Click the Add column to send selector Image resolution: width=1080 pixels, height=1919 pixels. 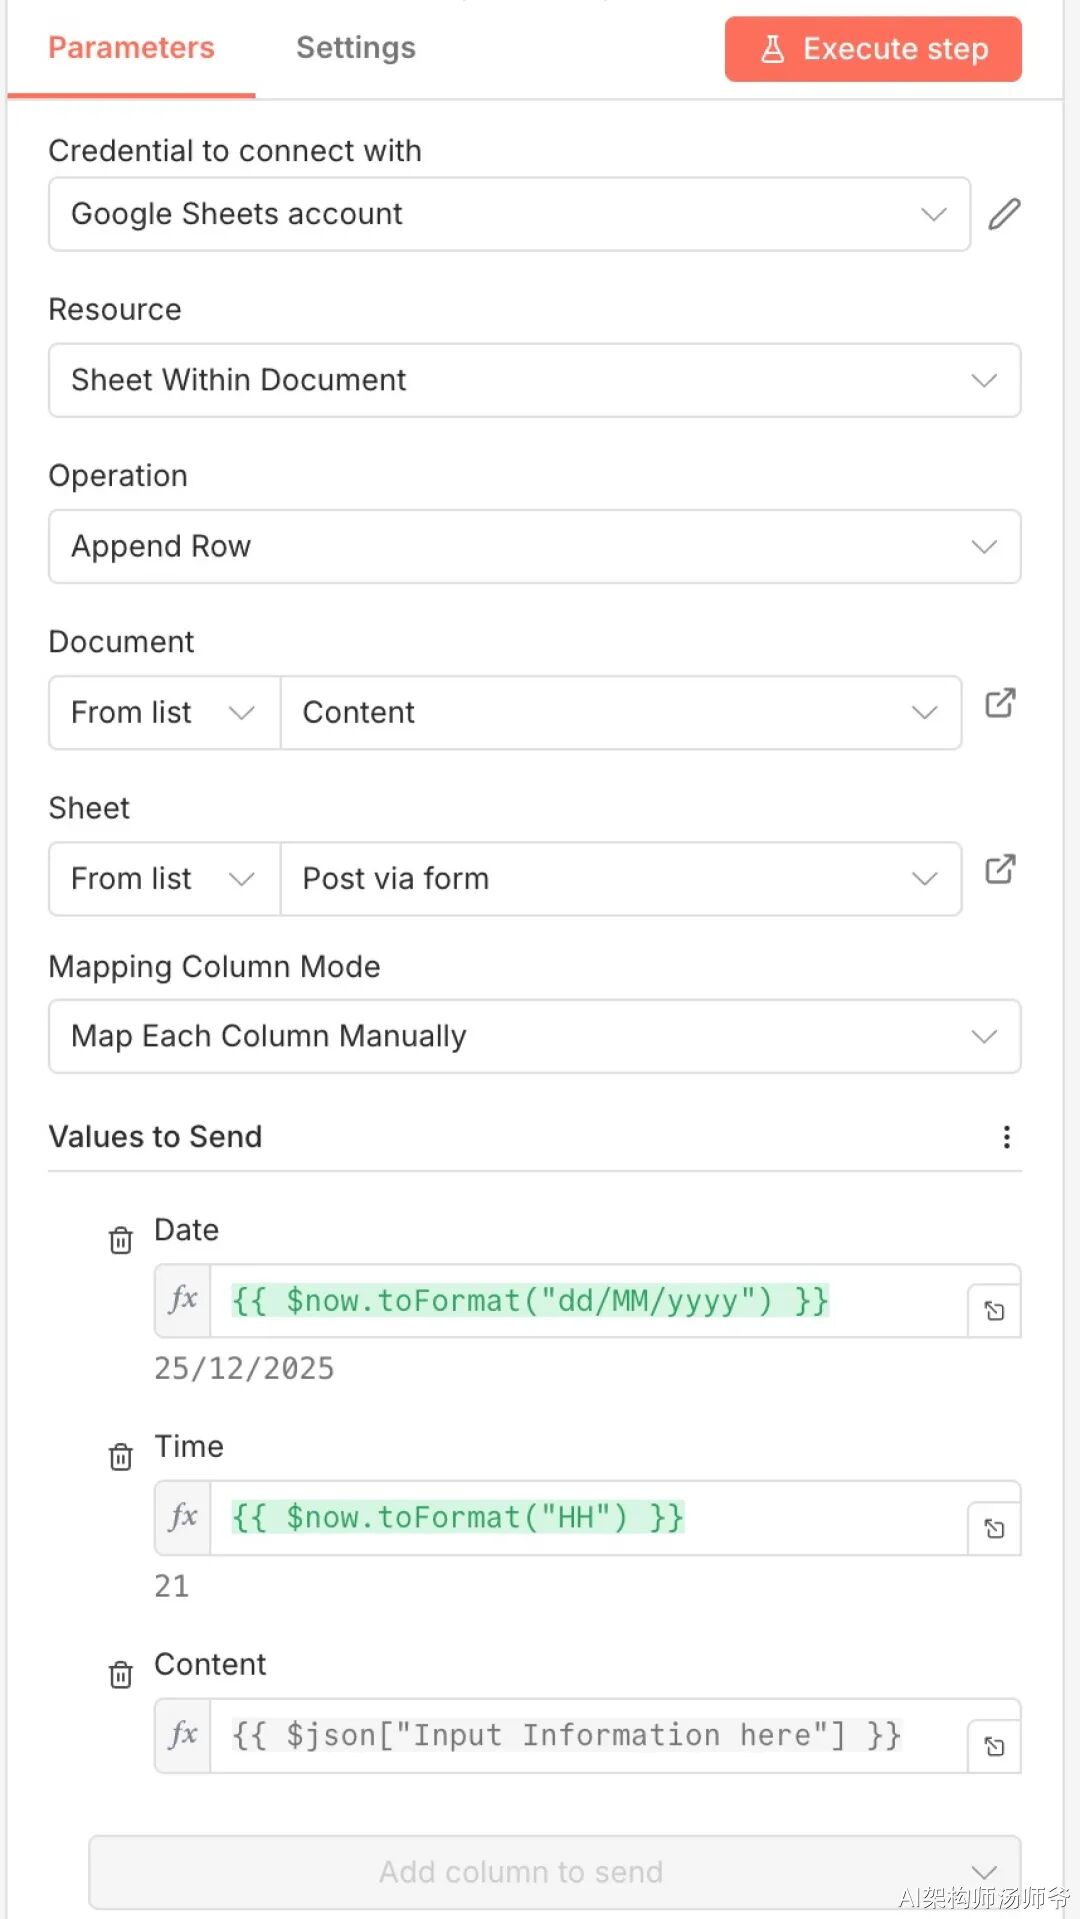coord(554,1871)
